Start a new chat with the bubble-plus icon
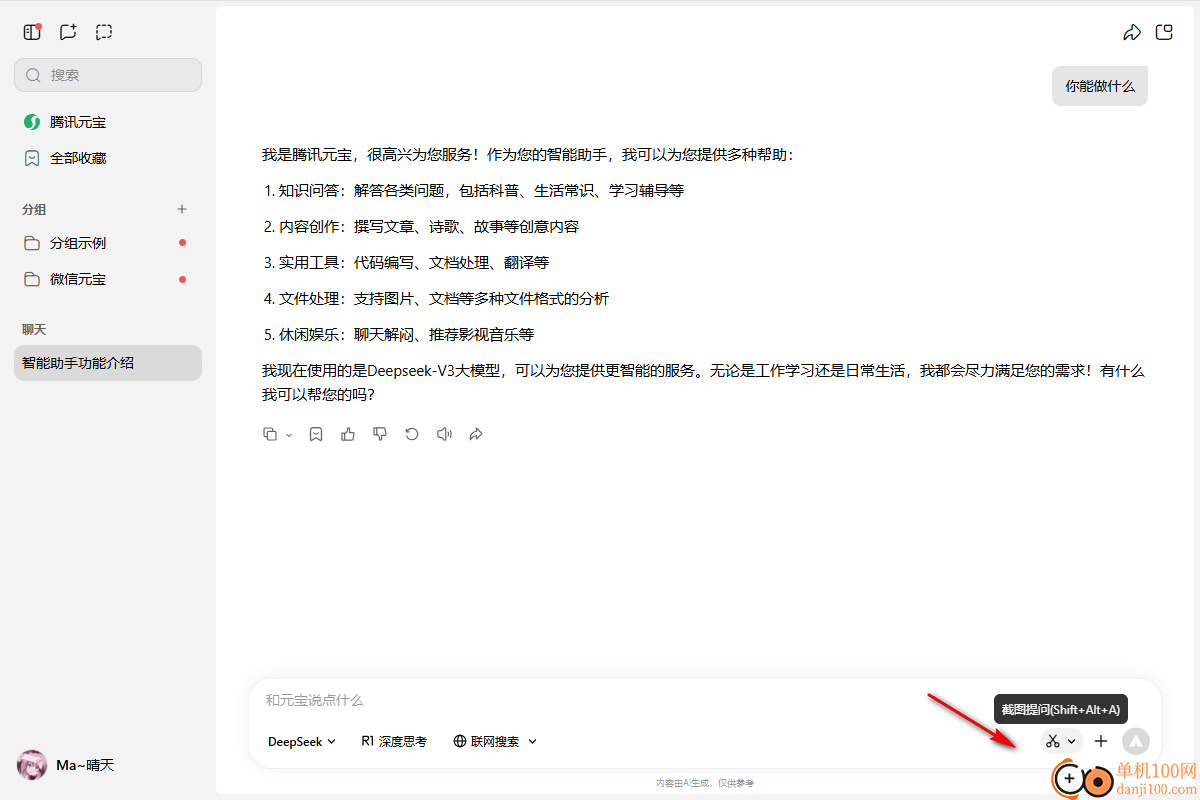Screen dimensions: 1200x800 pos(68,32)
